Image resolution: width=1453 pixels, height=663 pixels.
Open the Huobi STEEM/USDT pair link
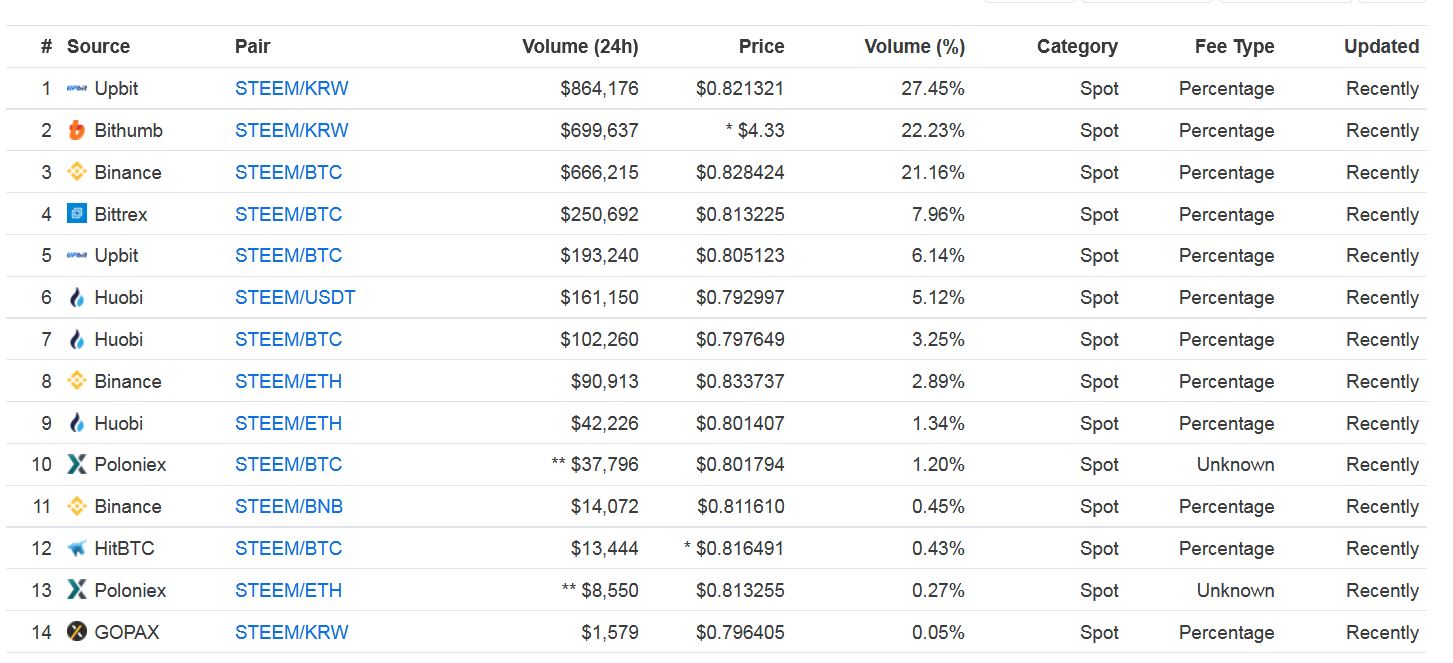(295, 298)
